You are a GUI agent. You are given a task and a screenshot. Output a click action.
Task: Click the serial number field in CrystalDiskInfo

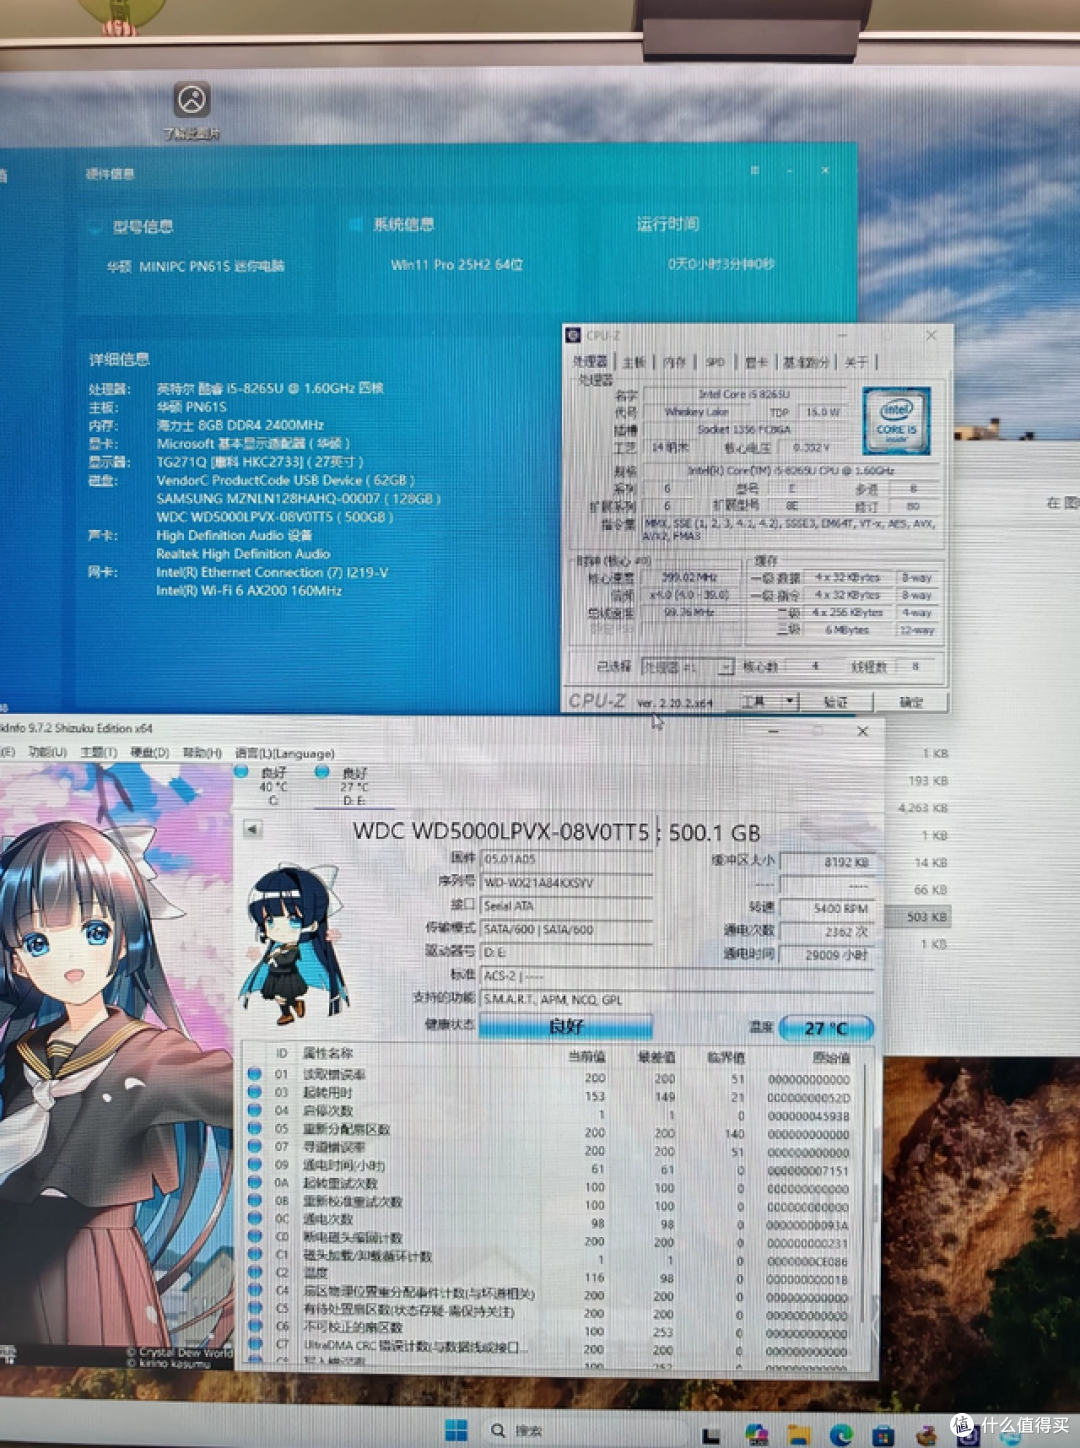click(567, 882)
